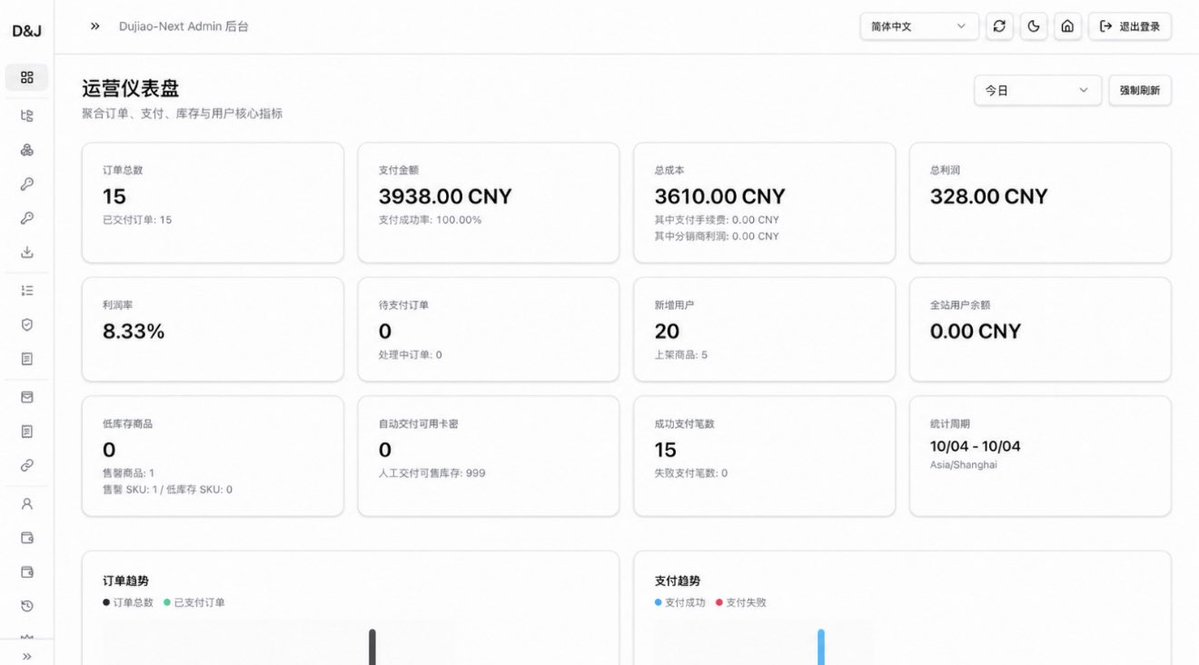Click the 退出登录 logout button

point(1130,26)
